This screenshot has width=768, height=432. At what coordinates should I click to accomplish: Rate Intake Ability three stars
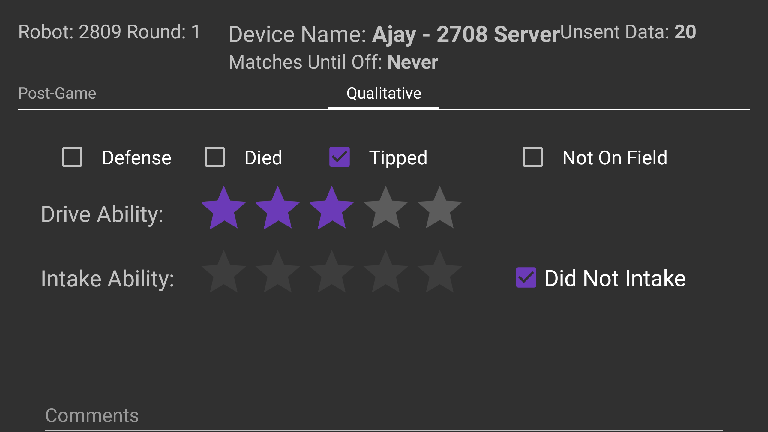331,274
